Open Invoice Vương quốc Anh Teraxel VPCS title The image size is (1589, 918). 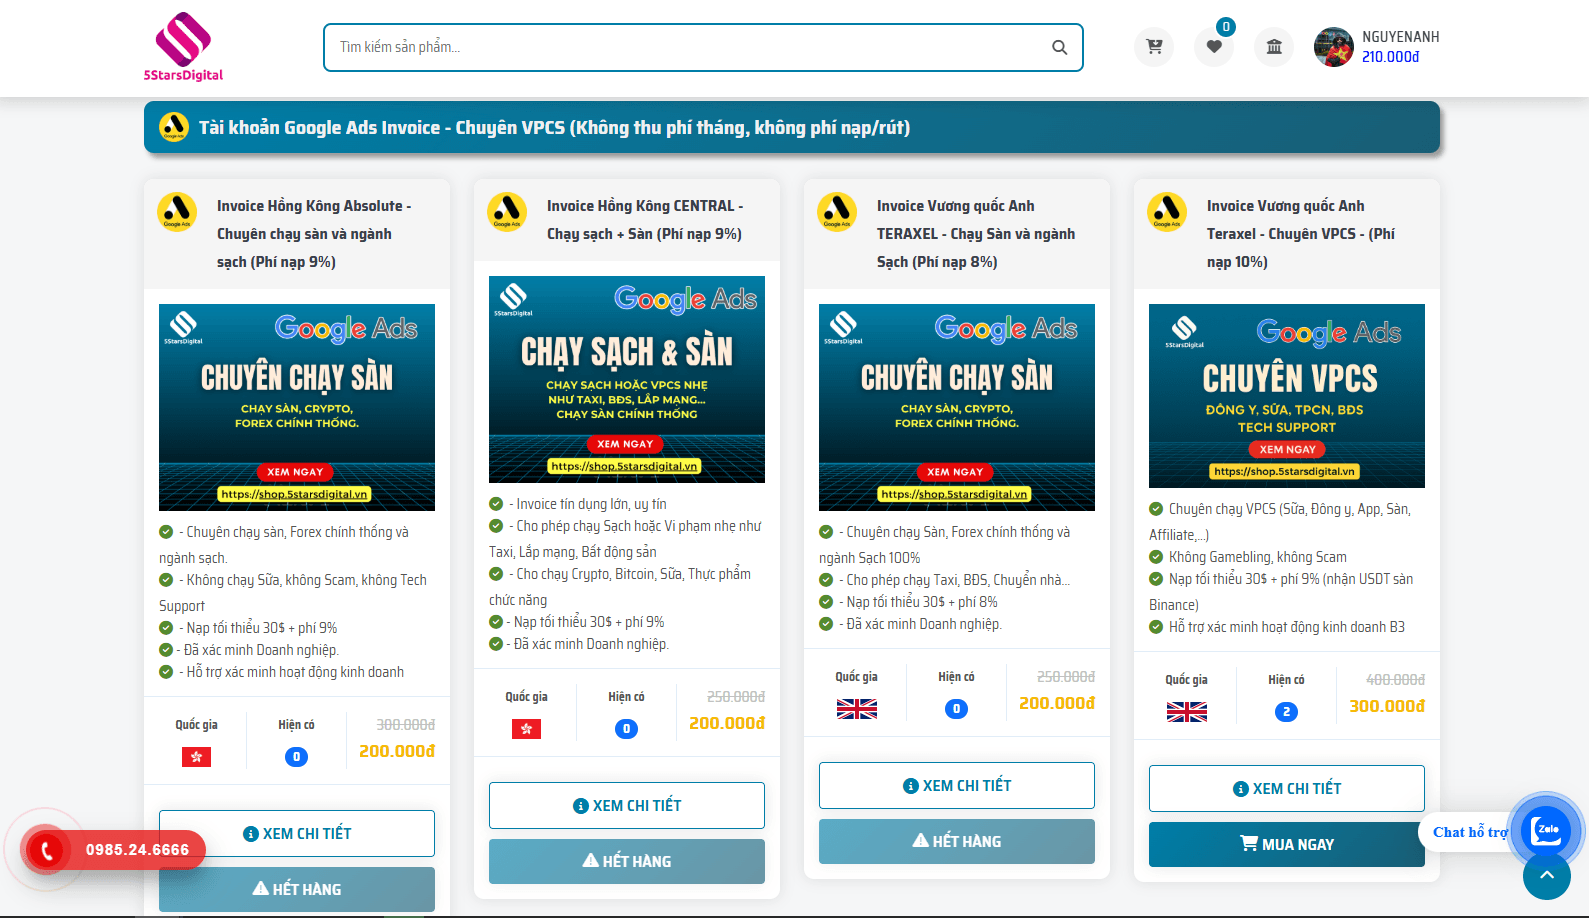[x=1301, y=233]
